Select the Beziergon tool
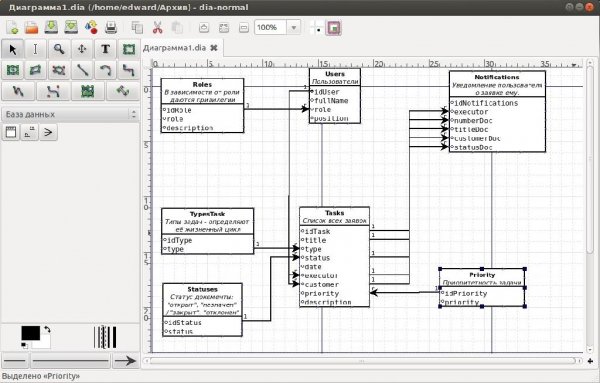 click(x=59, y=70)
